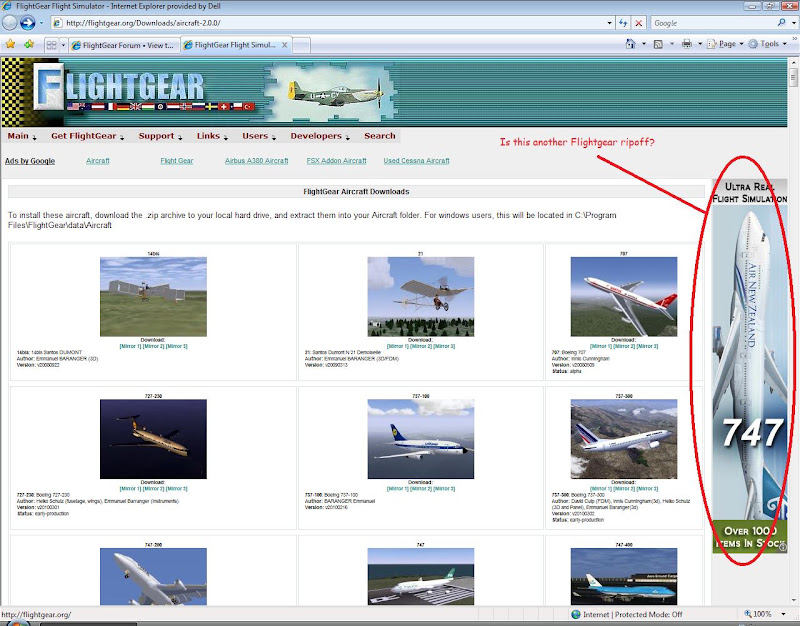Click the Air France 737-300 thumbnail
This screenshot has height=626, width=800.
(623, 439)
